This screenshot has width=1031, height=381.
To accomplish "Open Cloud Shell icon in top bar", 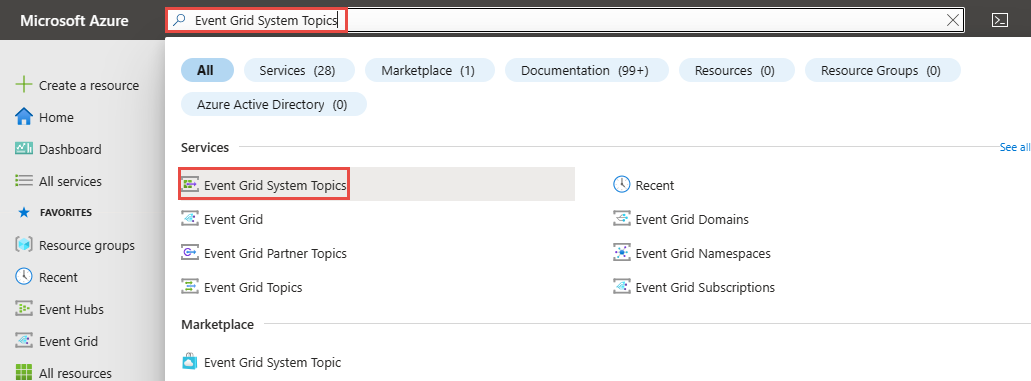I will 999,20.
